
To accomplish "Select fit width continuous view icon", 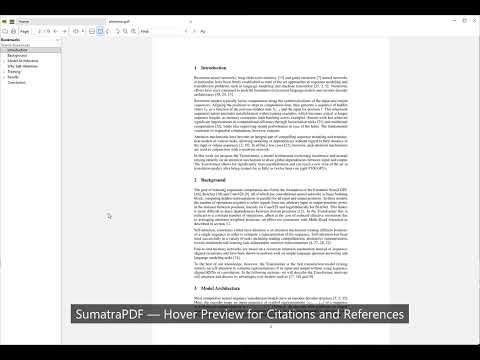I will click(92, 31).
